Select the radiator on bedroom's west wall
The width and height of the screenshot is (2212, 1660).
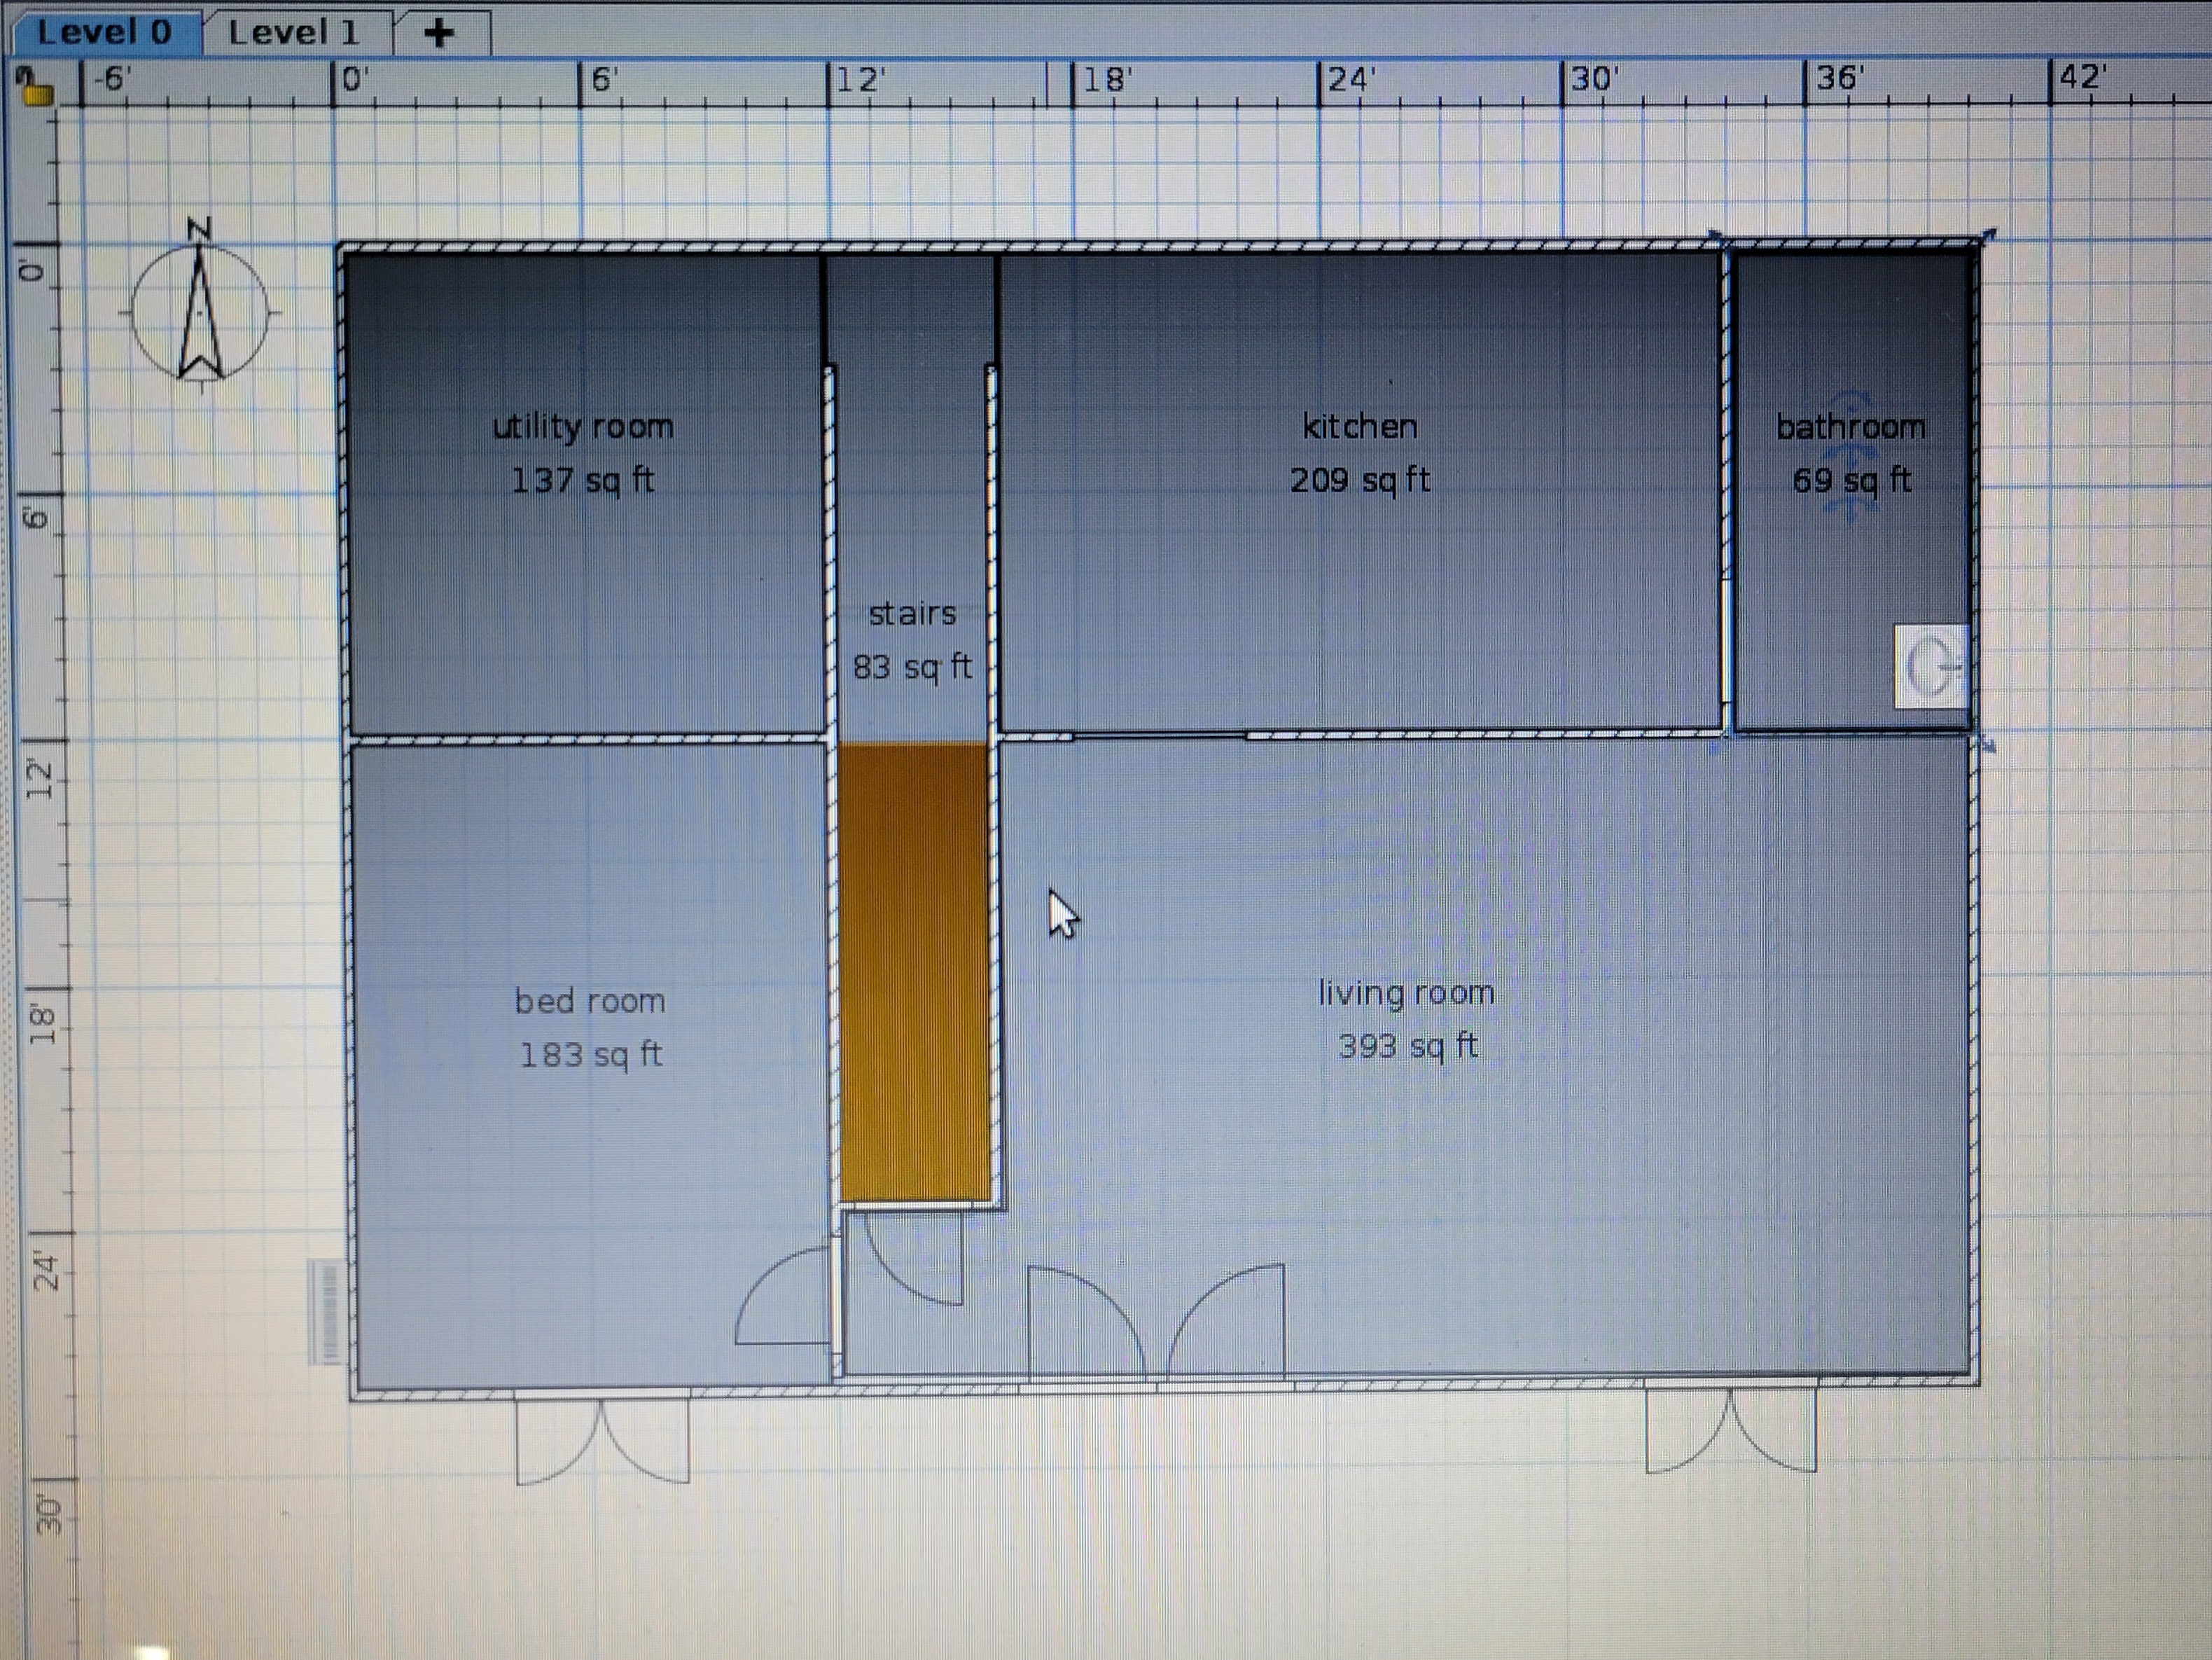[x=327, y=1311]
